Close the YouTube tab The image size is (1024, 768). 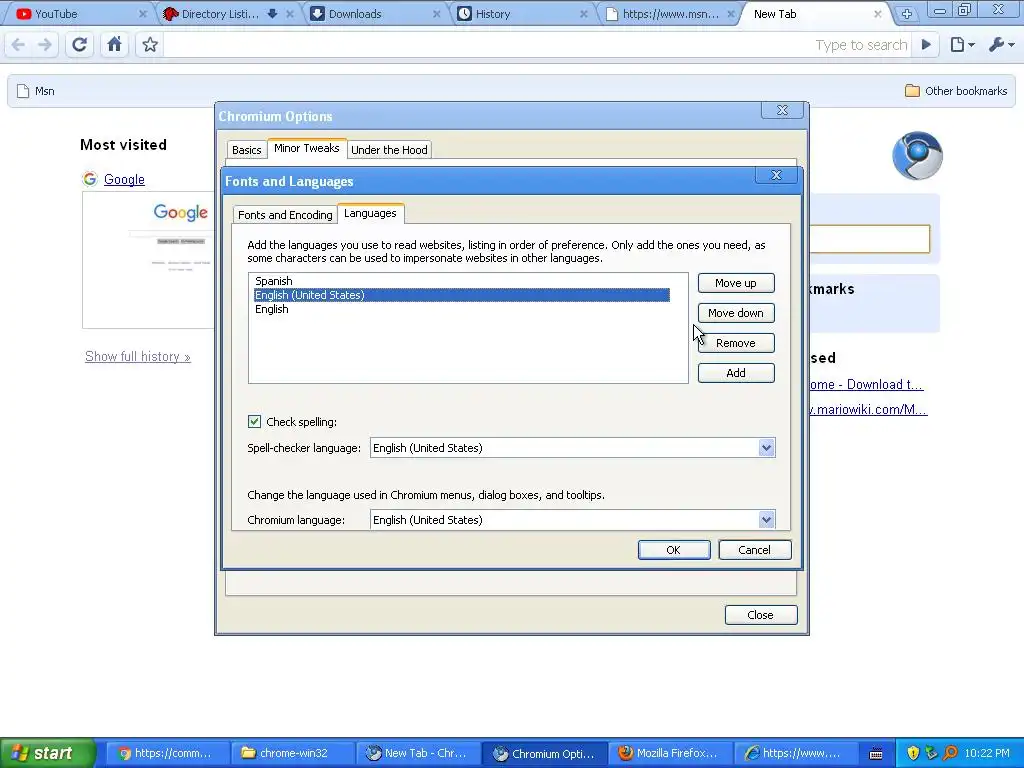pyautogui.click(x=143, y=14)
